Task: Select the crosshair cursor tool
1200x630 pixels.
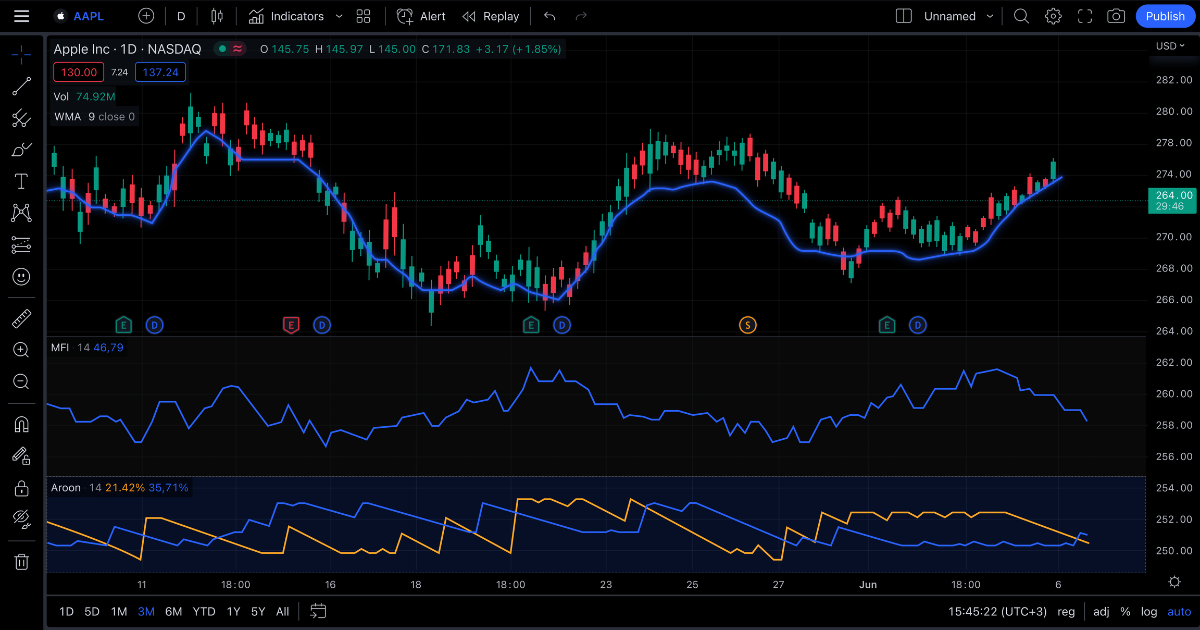Action: point(21,54)
